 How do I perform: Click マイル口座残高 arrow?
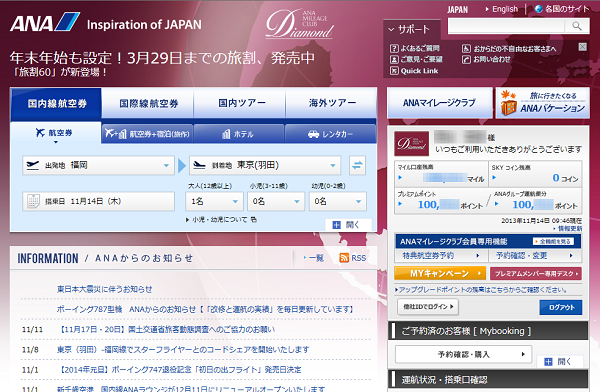pos(400,178)
